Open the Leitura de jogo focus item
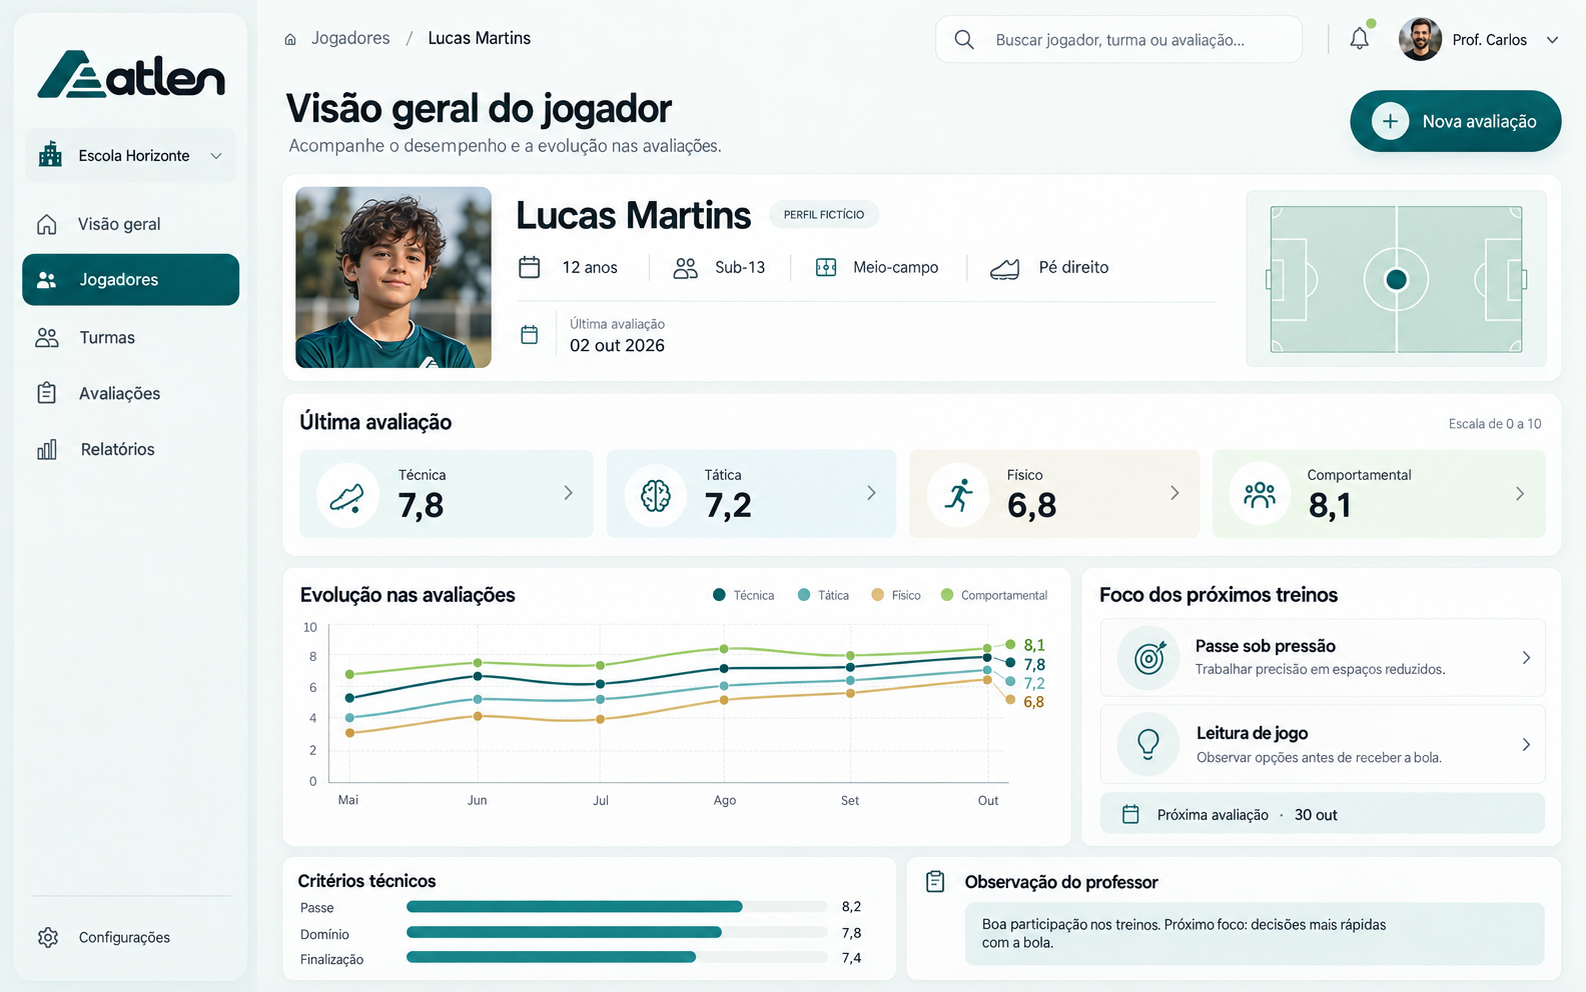 [x=1322, y=744]
